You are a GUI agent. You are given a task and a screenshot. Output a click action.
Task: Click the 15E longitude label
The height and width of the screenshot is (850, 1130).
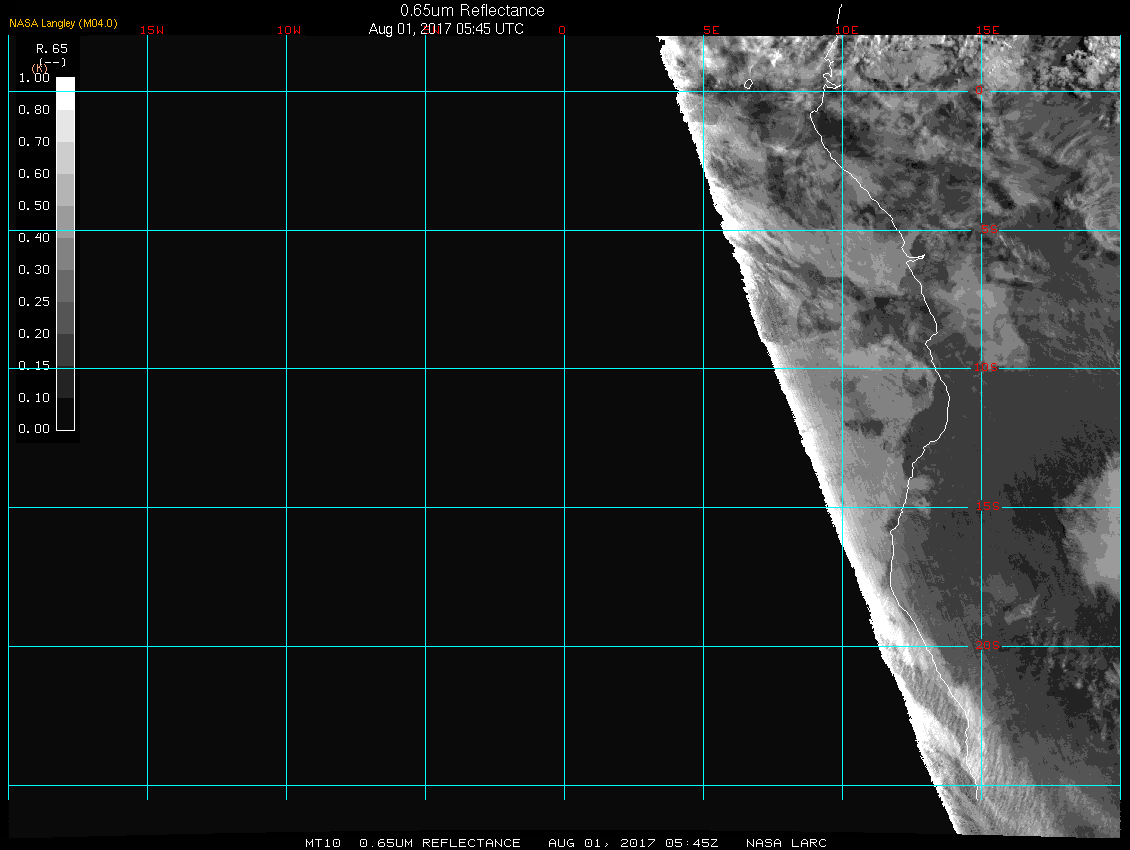(x=988, y=30)
